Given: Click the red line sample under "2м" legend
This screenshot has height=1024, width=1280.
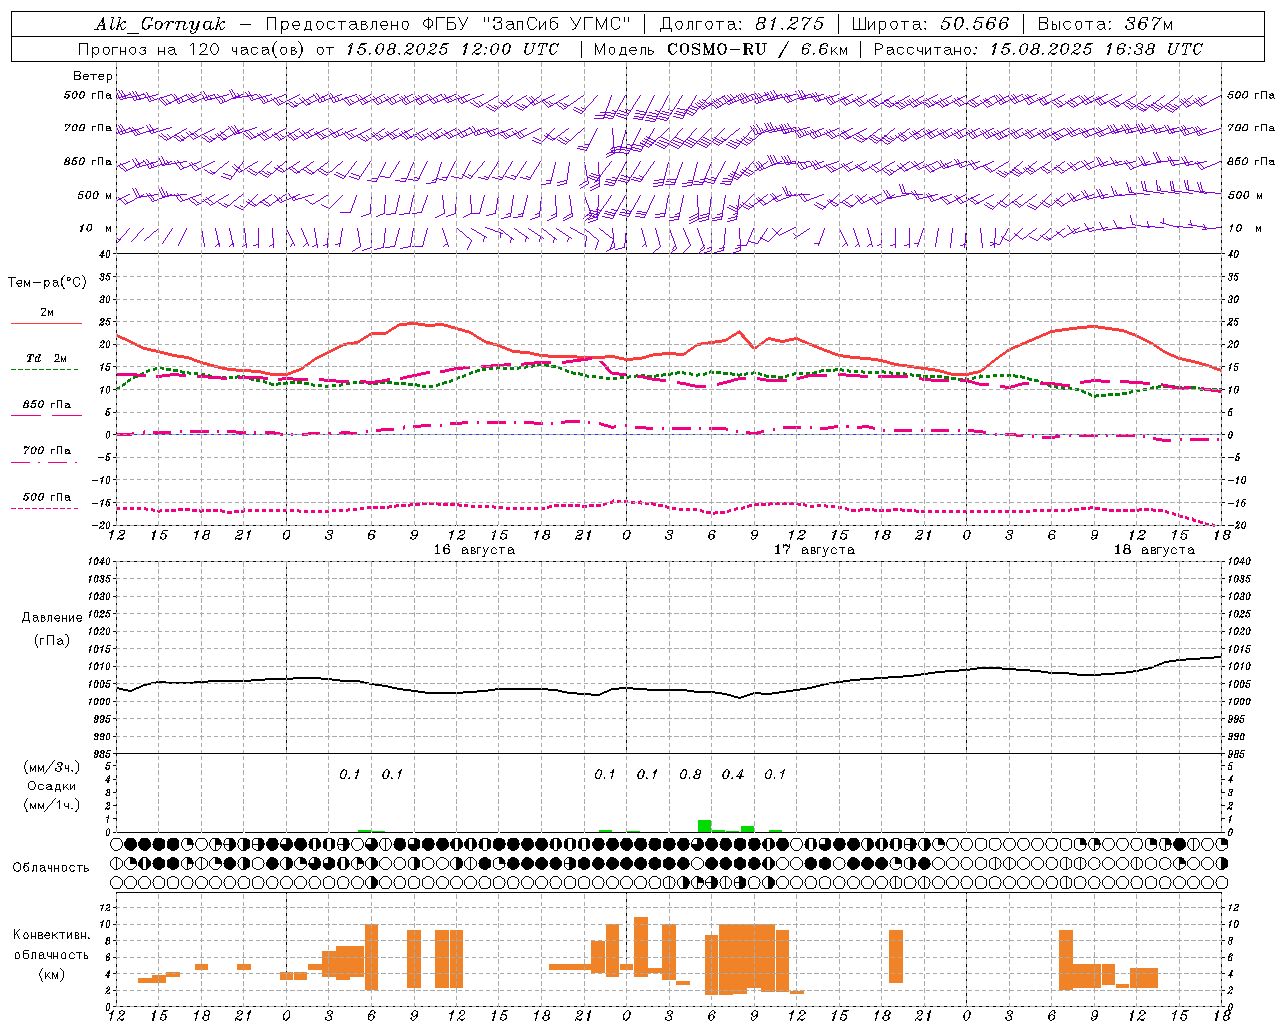Looking at the screenshot, I should pos(46,323).
